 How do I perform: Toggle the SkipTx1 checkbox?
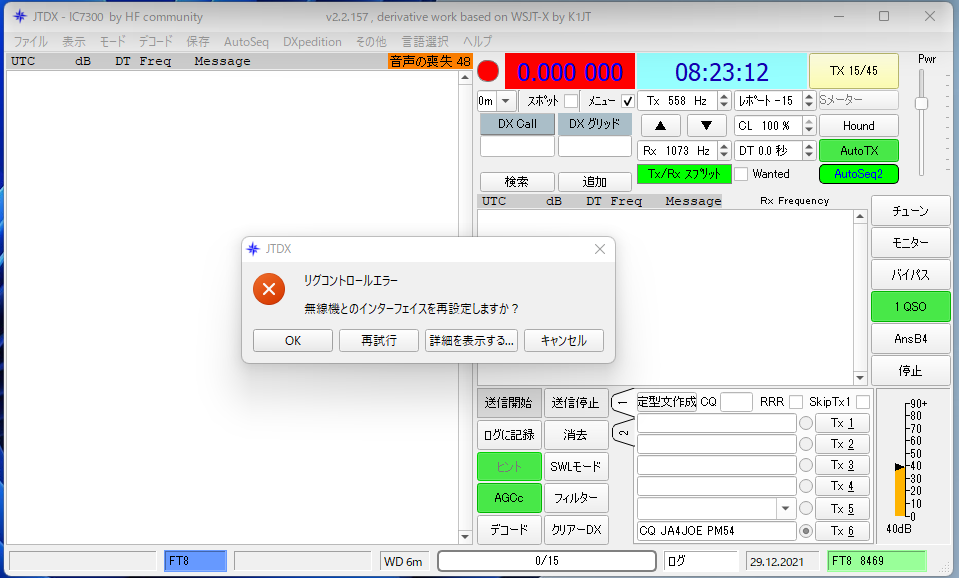(863, 402)
